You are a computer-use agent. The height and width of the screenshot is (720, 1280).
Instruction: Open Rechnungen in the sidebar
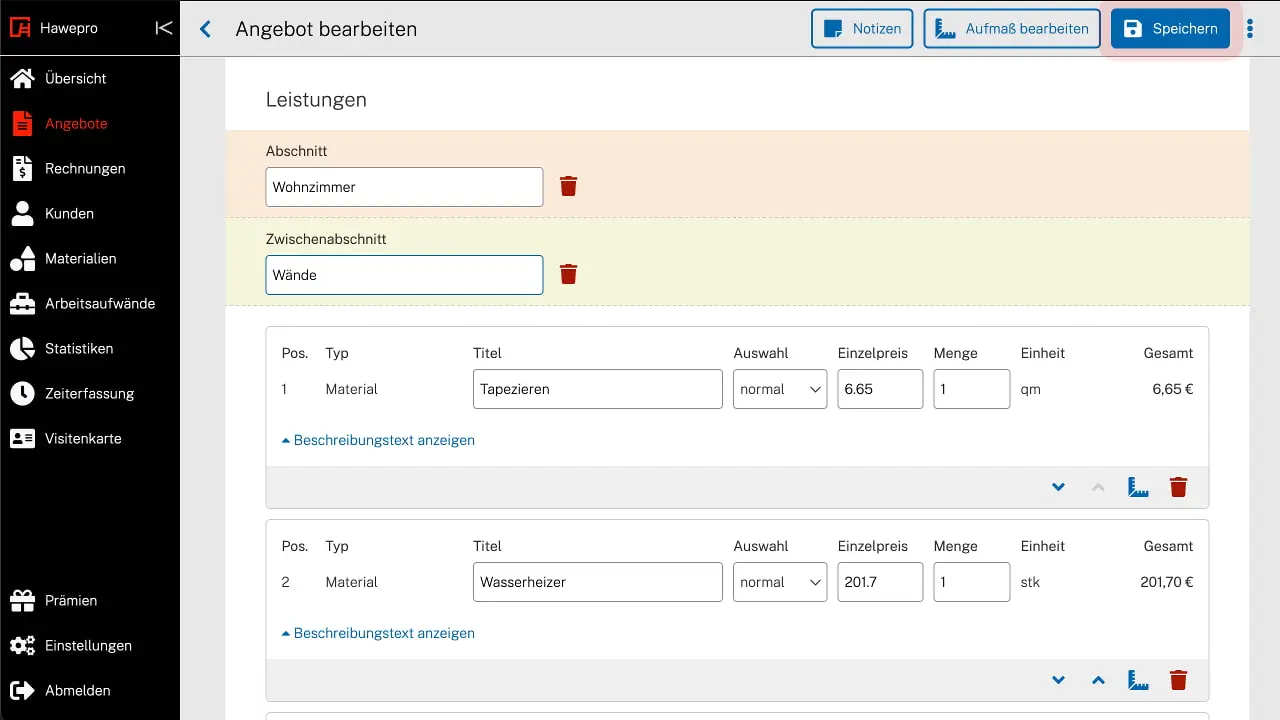click(90, 168)
